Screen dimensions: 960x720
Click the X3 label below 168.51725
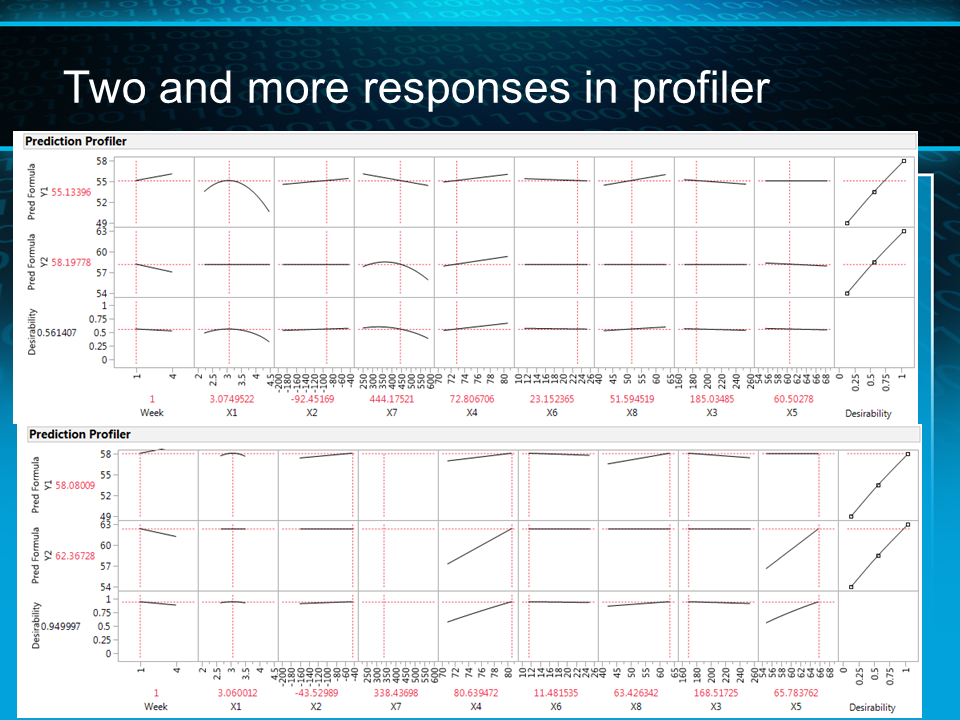tap(716, 707)
